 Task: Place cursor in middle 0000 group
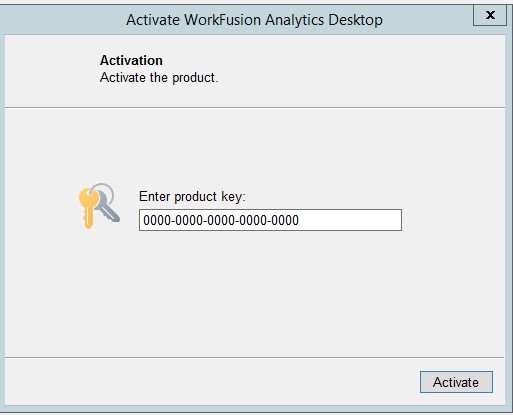coord(221,220)
